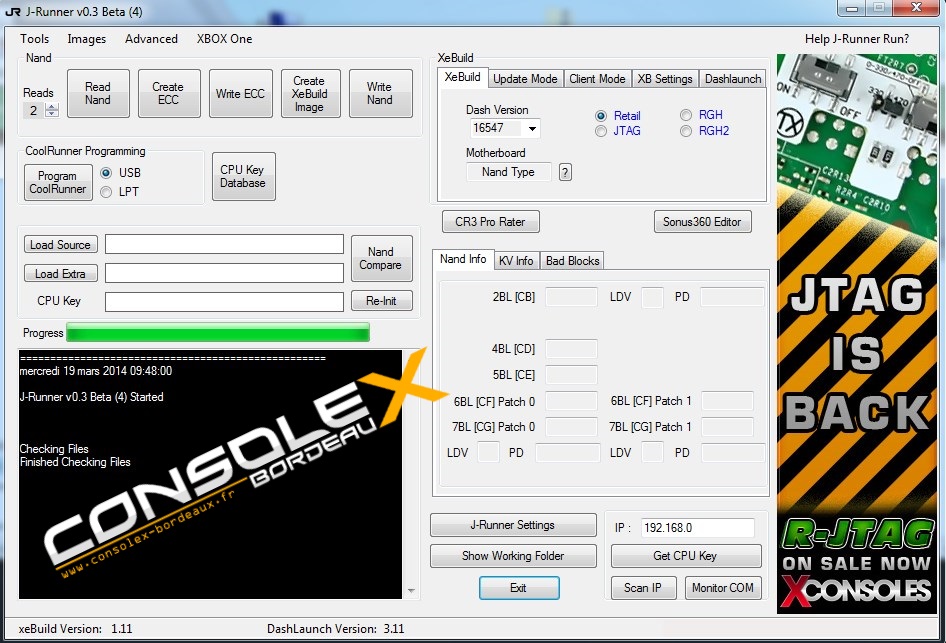Click the IP address field

coord(698,528)
